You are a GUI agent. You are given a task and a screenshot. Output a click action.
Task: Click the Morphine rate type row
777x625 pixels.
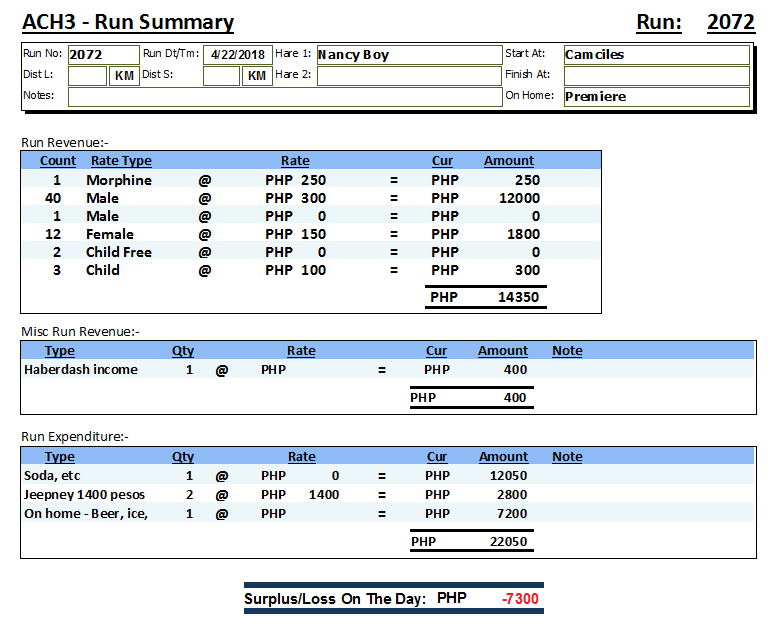tap(119, 180)
